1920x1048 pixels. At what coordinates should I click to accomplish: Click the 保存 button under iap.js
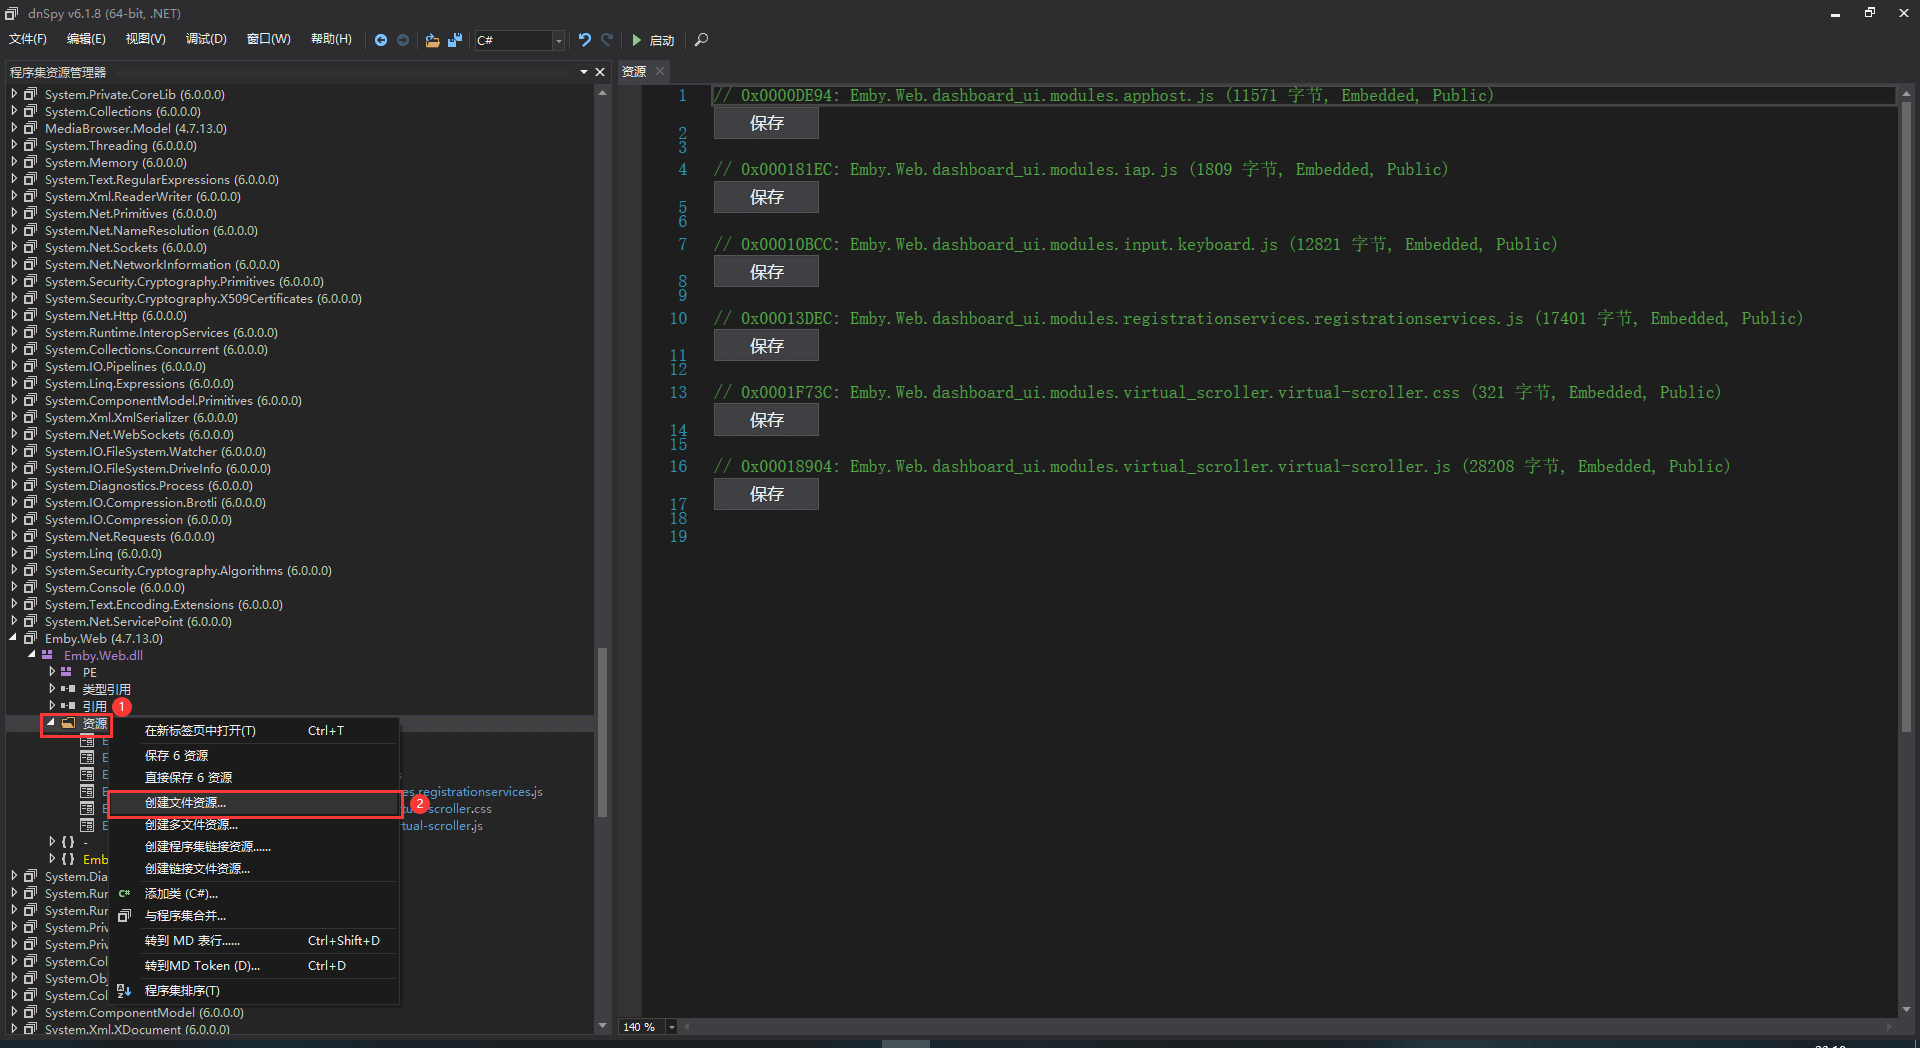[x=766, y=196]
